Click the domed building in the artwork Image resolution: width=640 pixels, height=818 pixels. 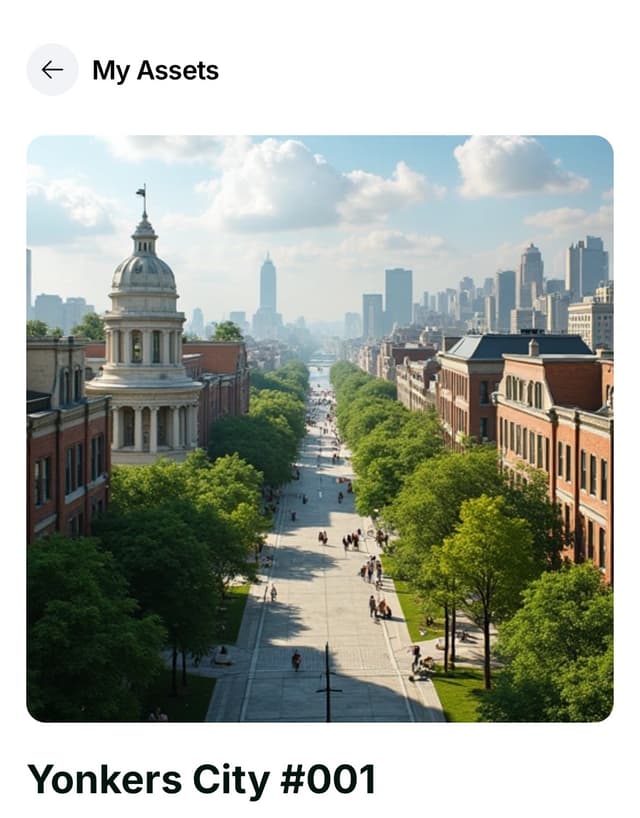pos(143,339)
